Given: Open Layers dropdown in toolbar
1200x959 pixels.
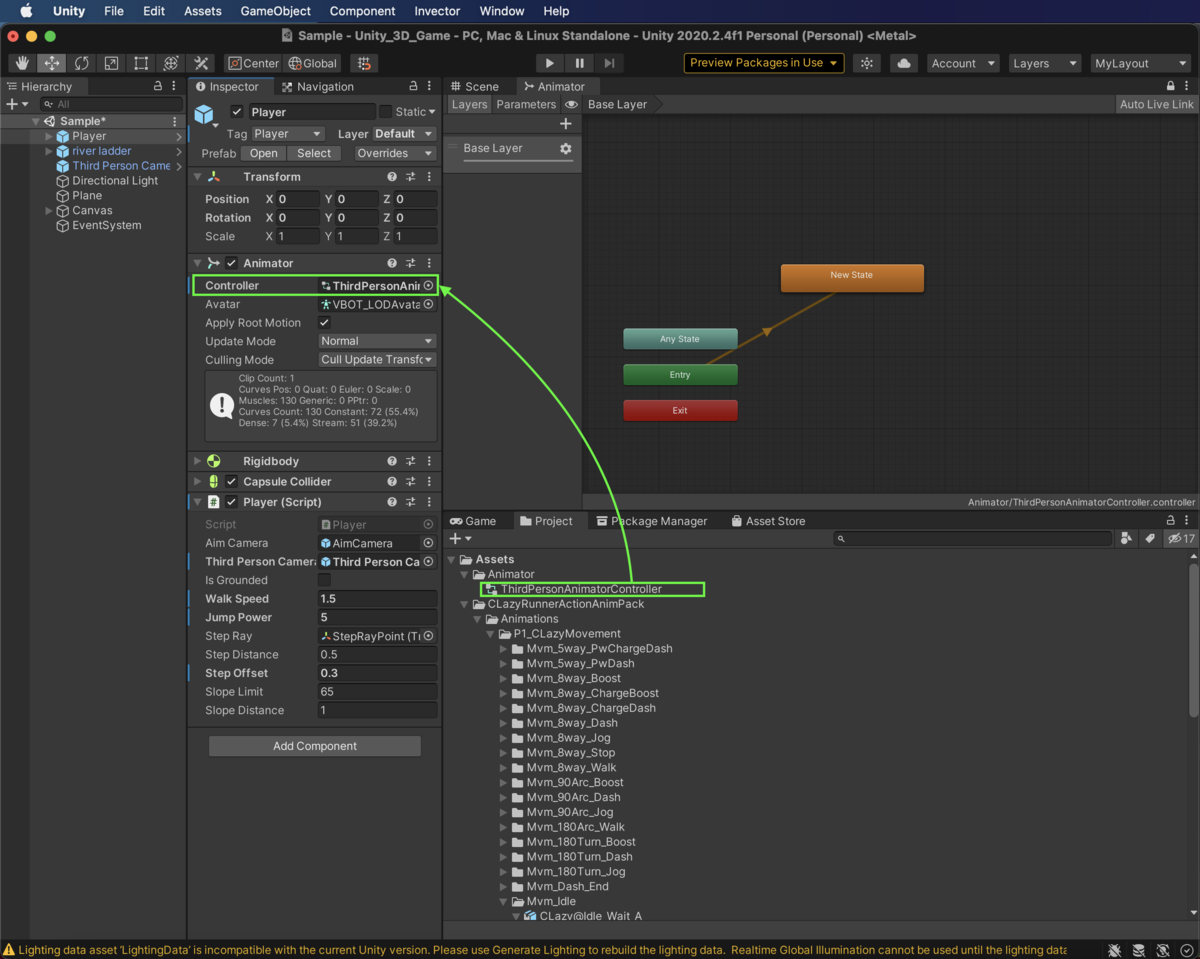Looking at the screenshot, I should (1044, 63).
